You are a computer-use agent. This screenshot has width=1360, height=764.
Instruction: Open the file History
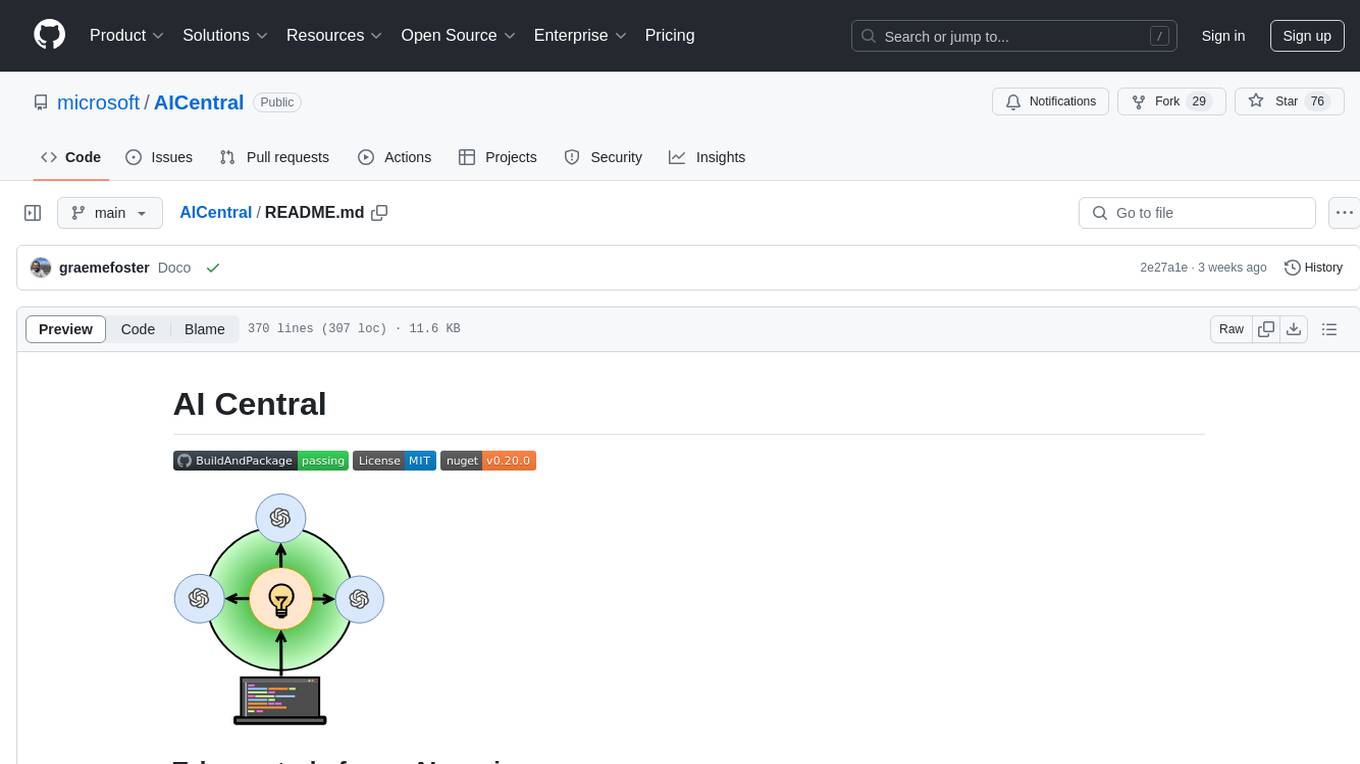[1313, 268]
